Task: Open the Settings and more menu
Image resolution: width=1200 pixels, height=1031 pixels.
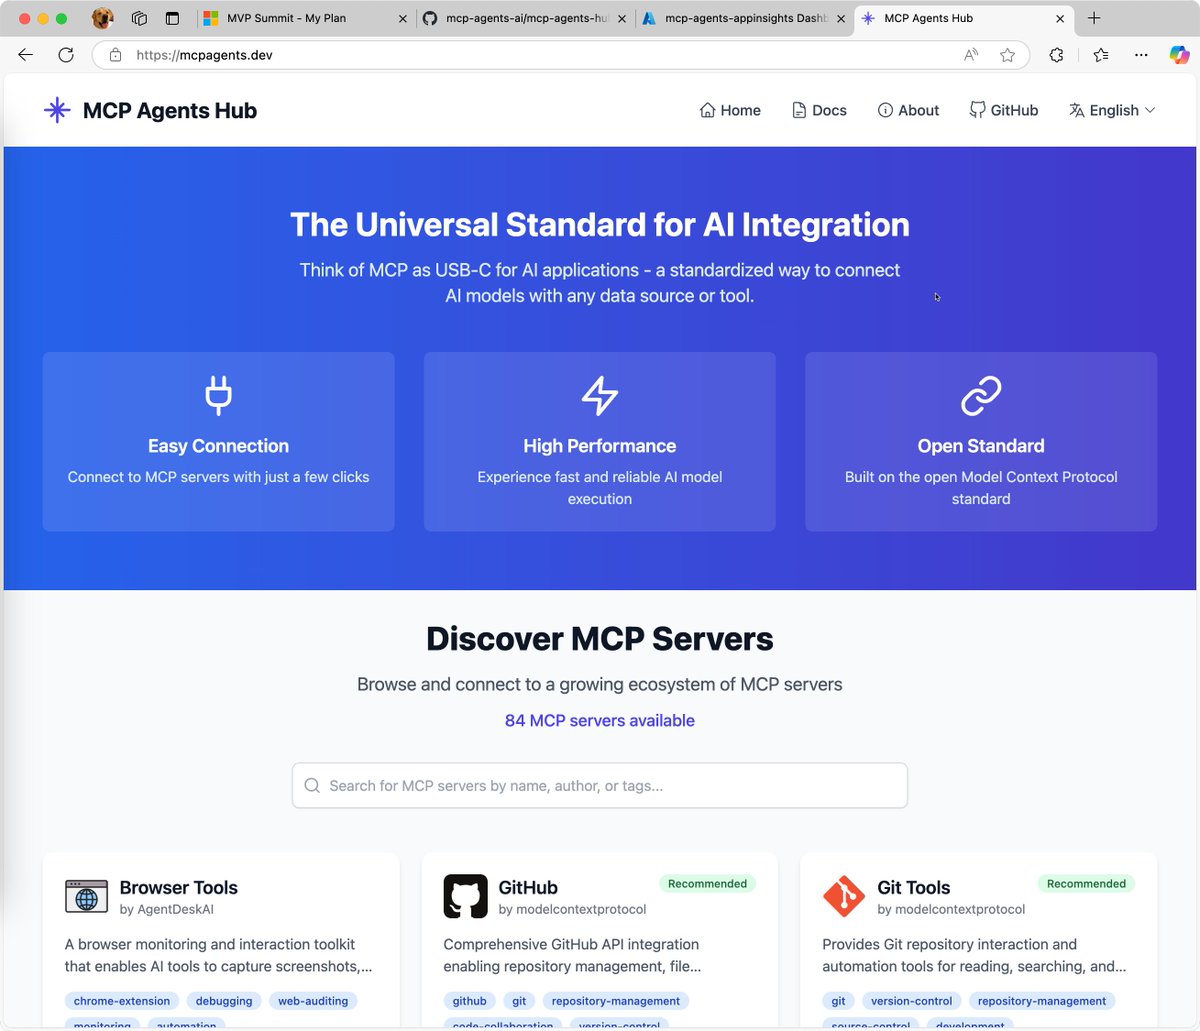Action: (x=1141, y=55)
